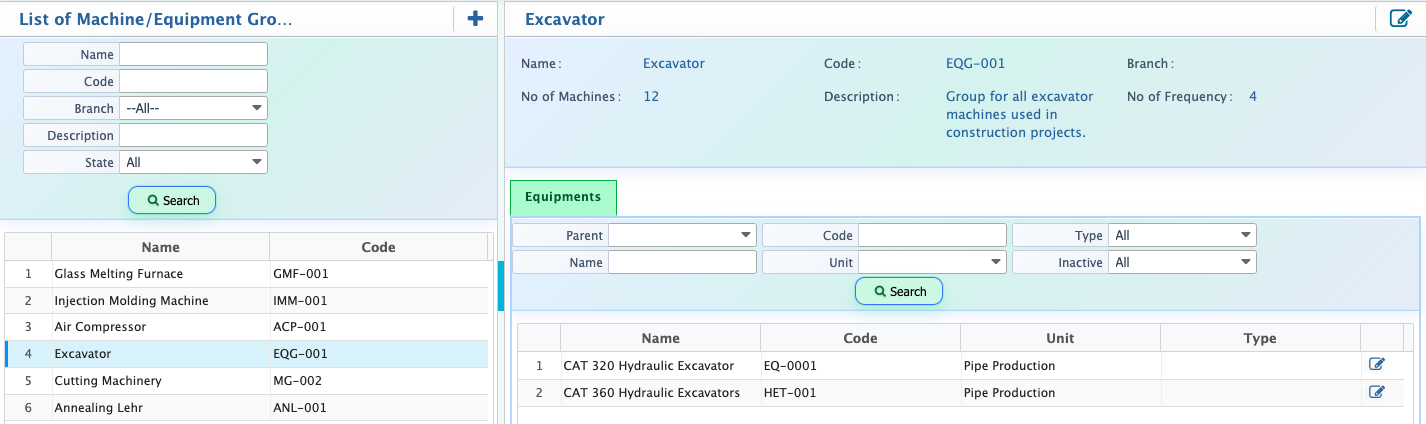Click code cell GMF-001
Image resolution: width=1426 pixels, height=424 pixels.
300,273
